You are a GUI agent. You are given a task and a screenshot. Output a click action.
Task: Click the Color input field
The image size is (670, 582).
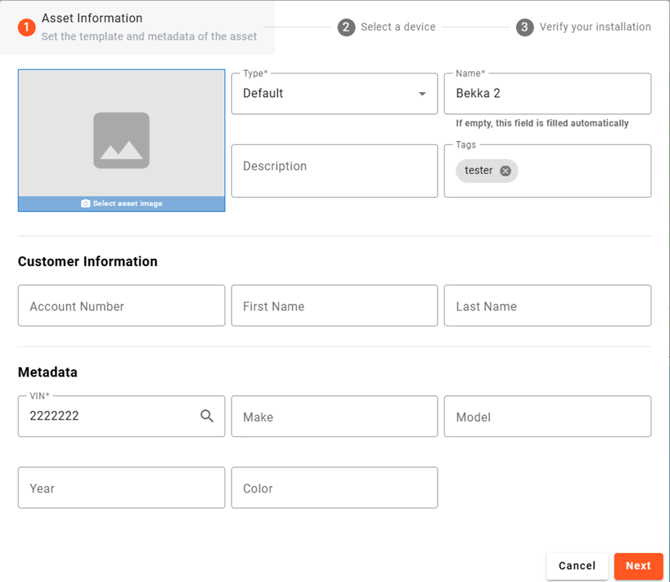[334, 488]
